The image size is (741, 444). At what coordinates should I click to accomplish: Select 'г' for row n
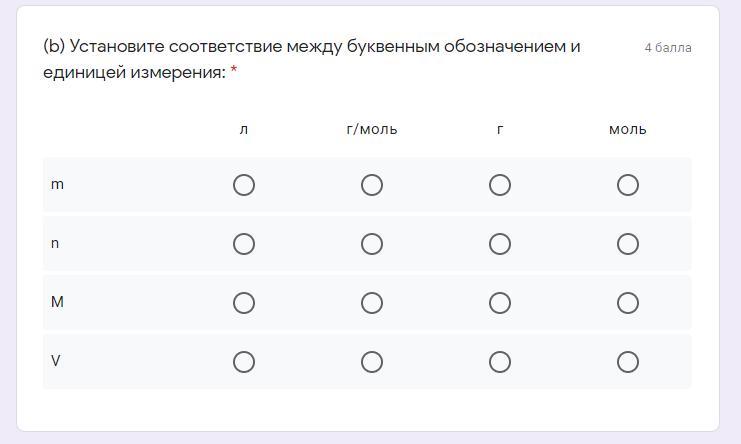tap(500, 244)
